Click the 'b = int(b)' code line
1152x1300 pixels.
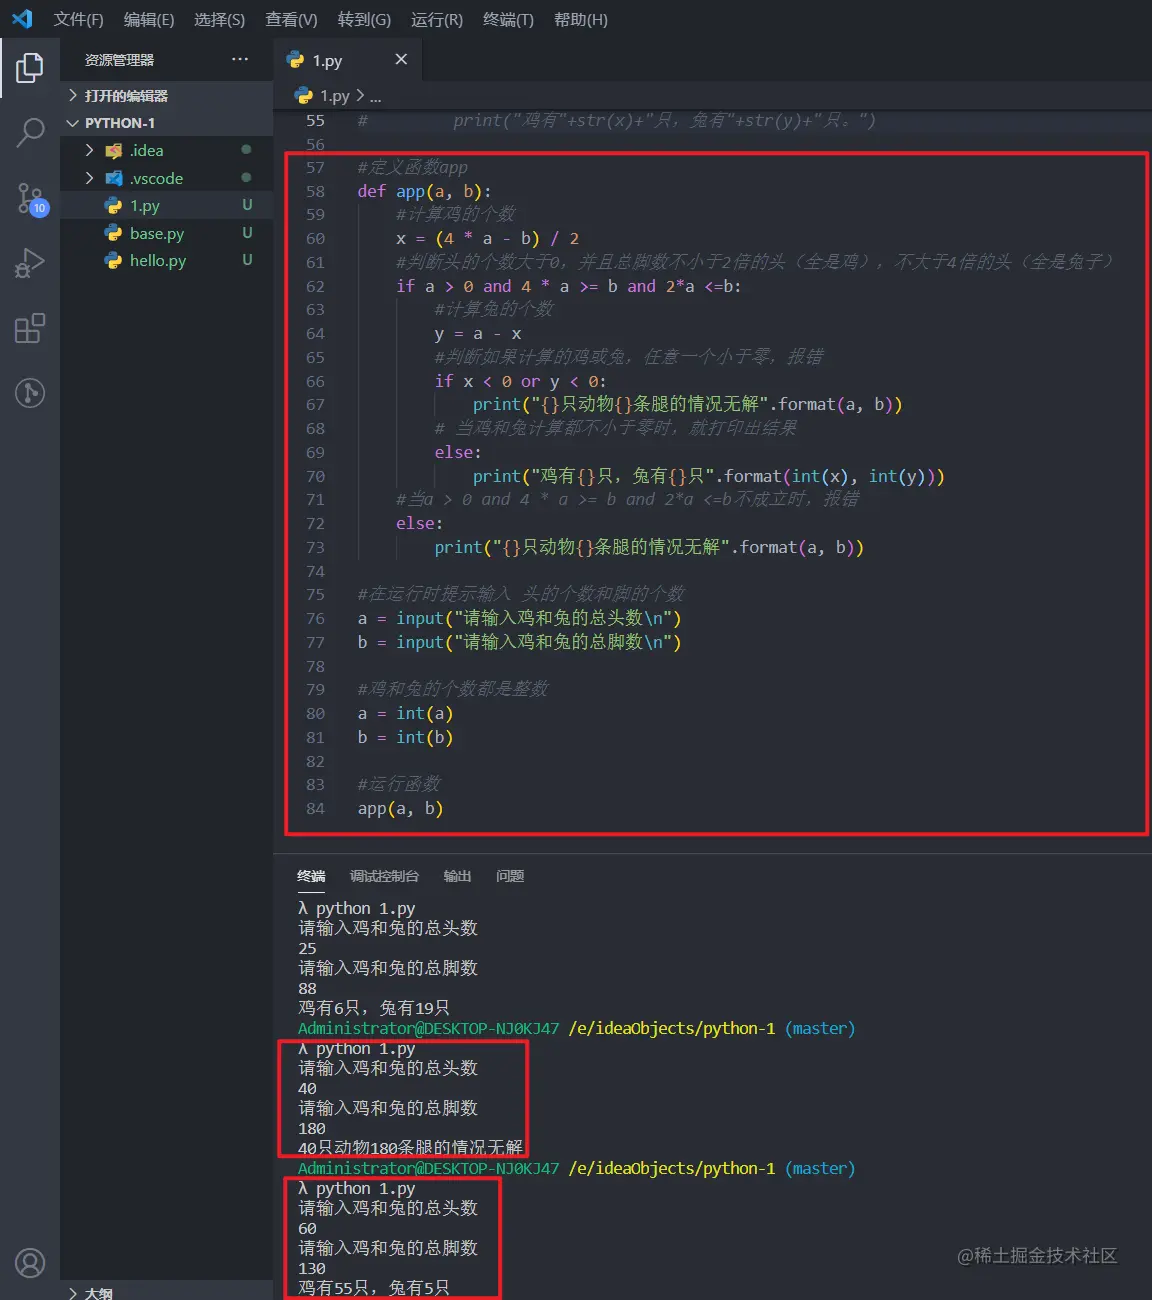pyautogui.click(x=405, y=737)
